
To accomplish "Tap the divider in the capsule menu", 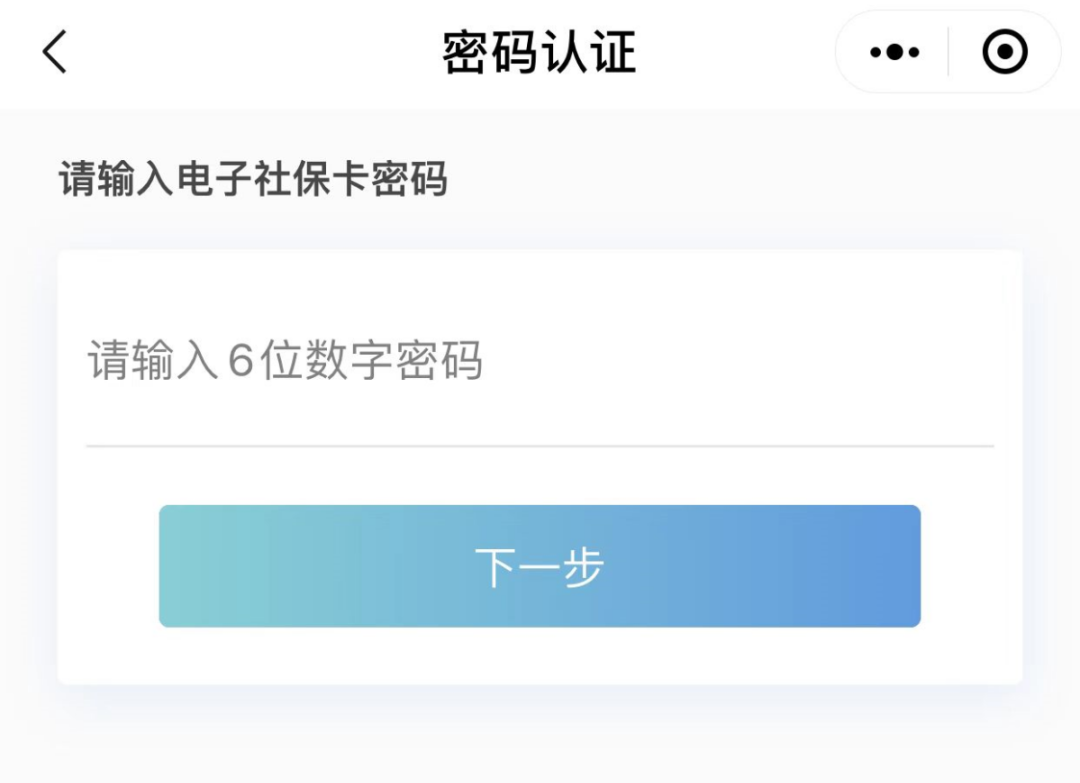I will [948, 52].
